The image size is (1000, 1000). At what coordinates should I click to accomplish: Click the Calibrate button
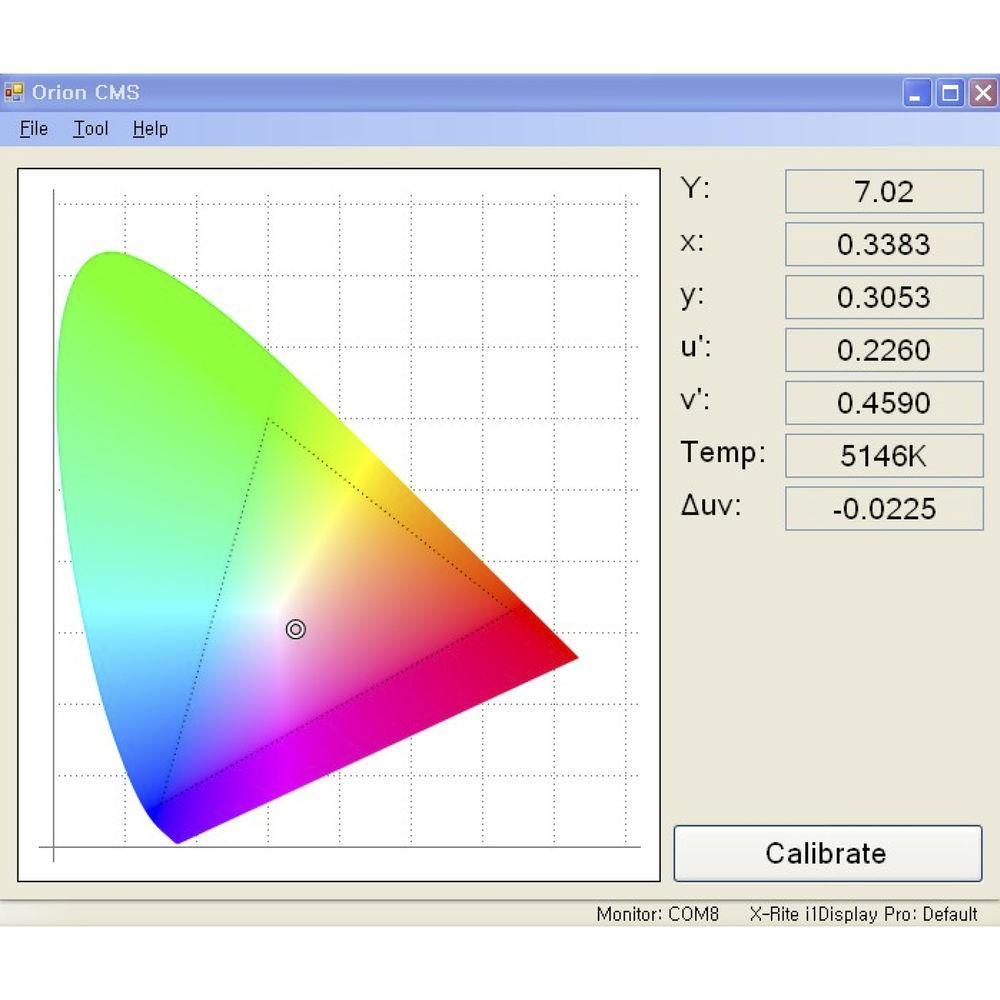tap(826, 853)
